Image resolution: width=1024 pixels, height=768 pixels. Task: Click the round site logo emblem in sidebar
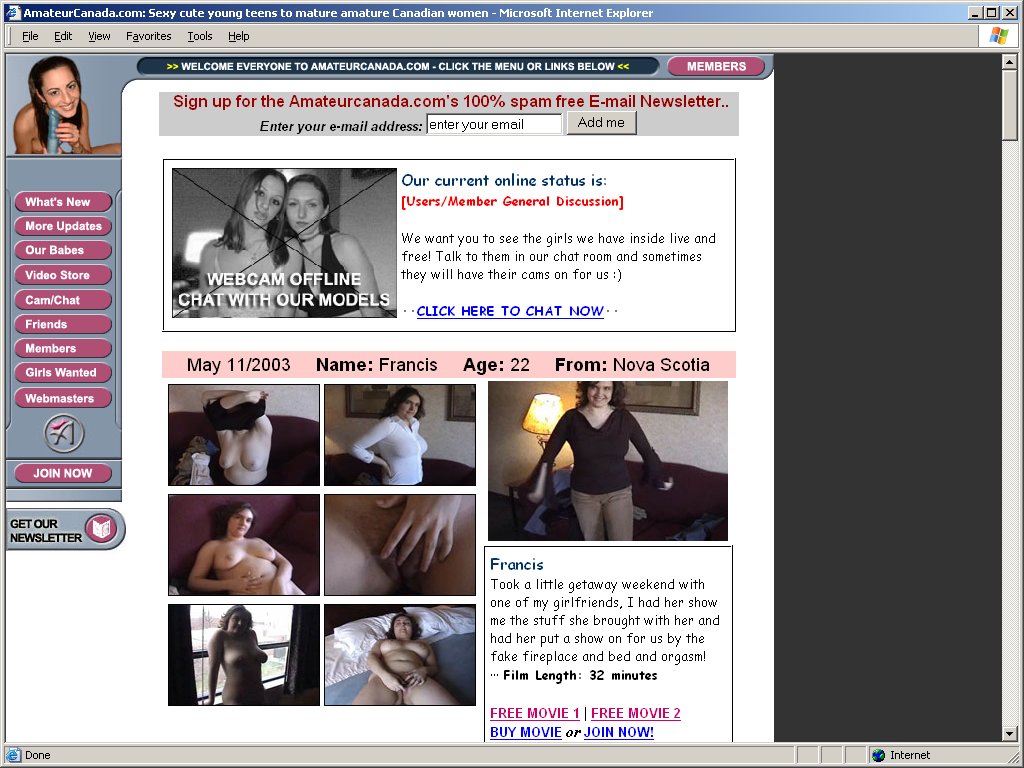click(63, 433)
